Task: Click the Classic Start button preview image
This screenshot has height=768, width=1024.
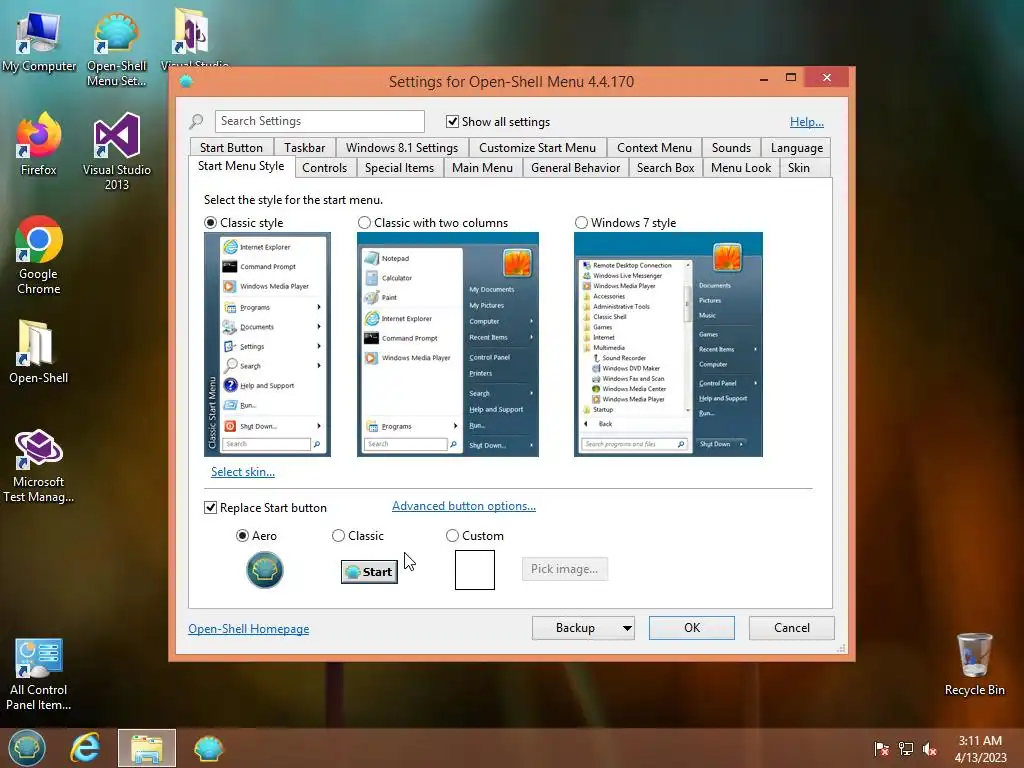Action: tap(369, 571)
